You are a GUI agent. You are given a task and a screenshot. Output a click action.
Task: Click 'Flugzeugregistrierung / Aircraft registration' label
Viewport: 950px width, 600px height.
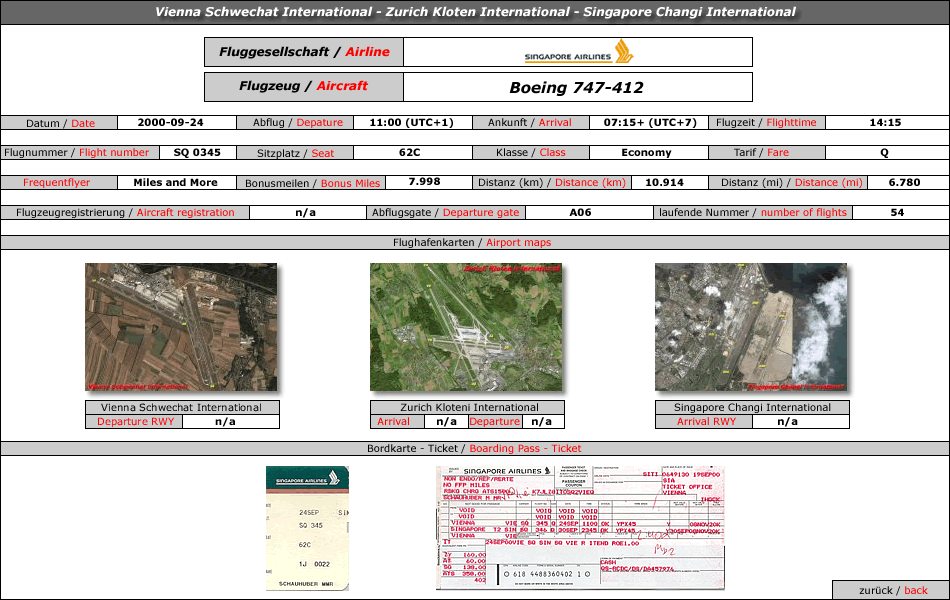tap(125, 213)
